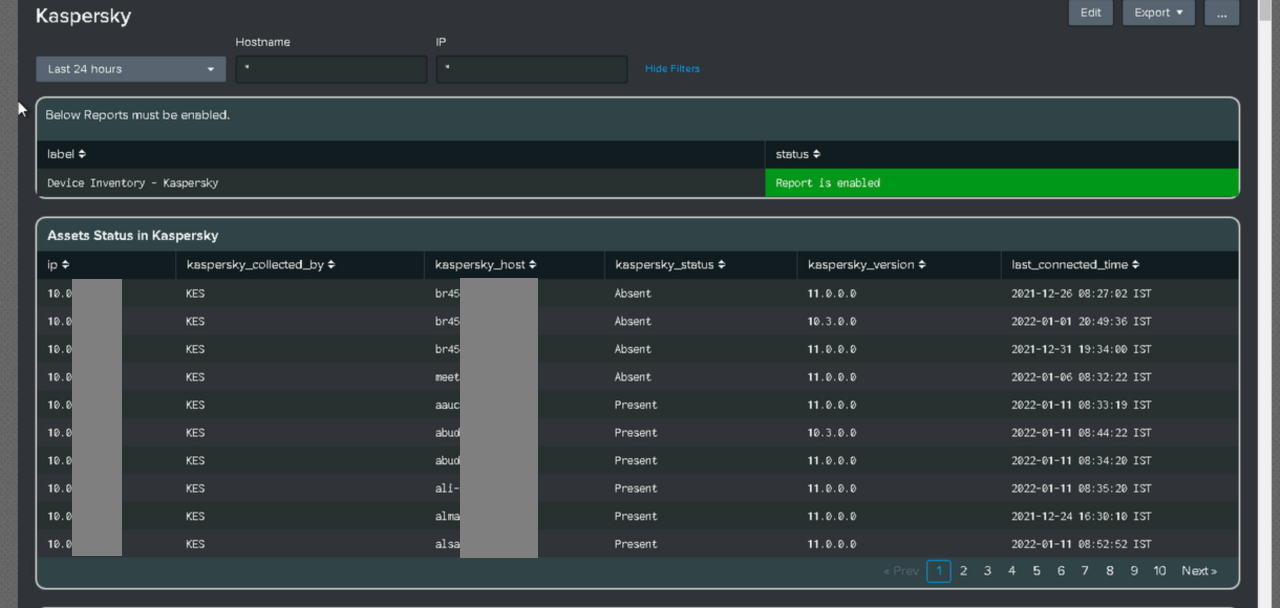1280x608 pixels.
Task: Sort assets by kaspersky_version column
Action: point(867,265)
